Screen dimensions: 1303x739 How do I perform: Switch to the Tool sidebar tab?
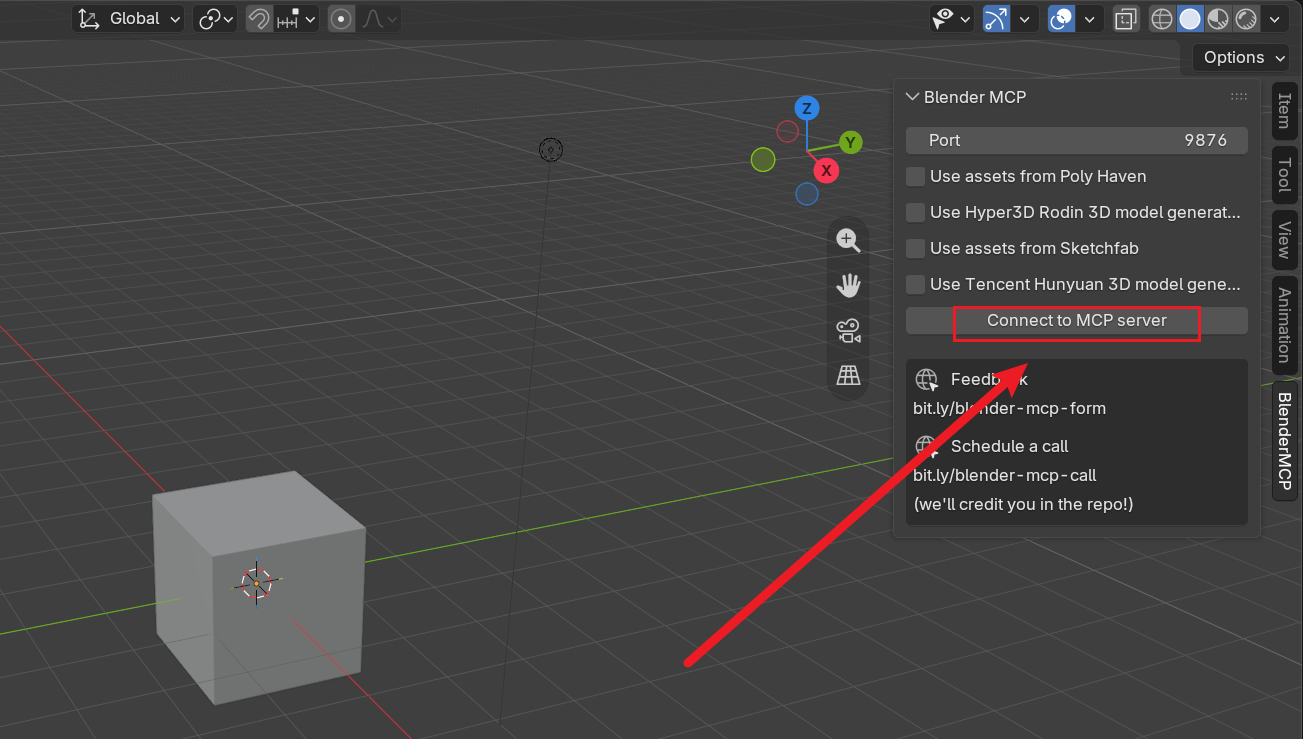[1284, 175]
